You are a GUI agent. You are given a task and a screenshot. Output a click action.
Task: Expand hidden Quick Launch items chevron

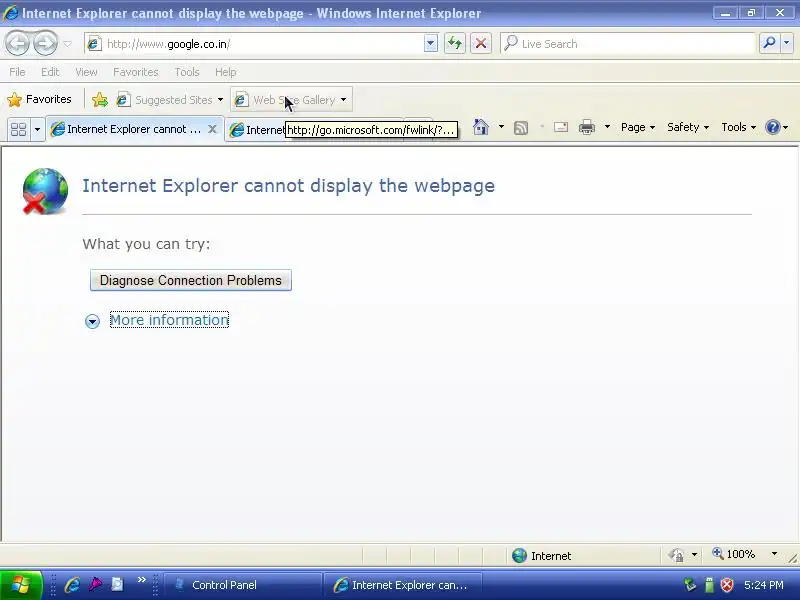(x=141, y=579)
